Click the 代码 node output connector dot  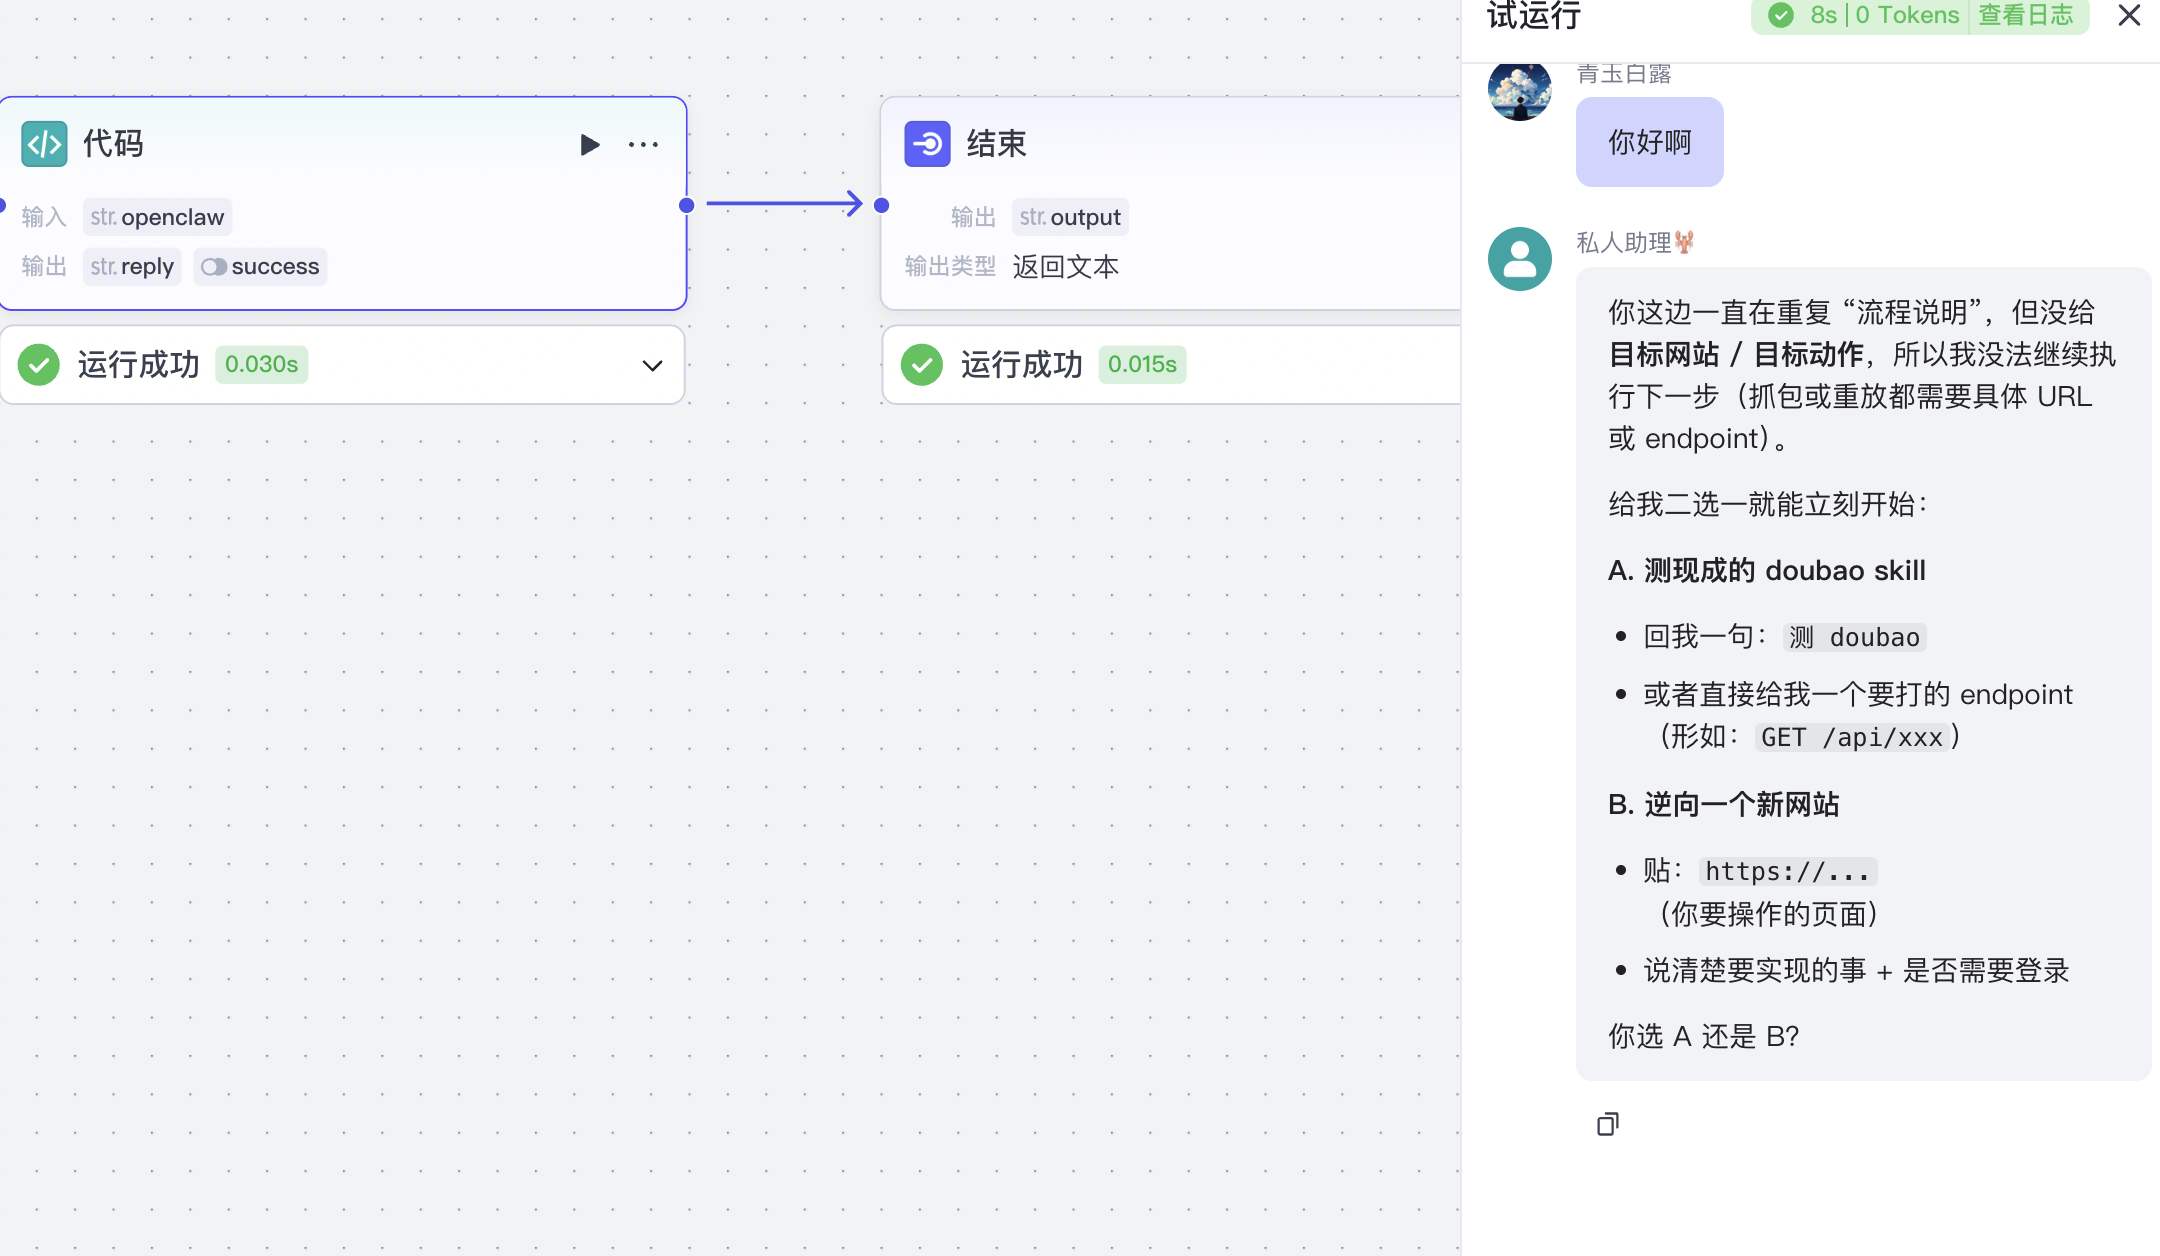686,205
